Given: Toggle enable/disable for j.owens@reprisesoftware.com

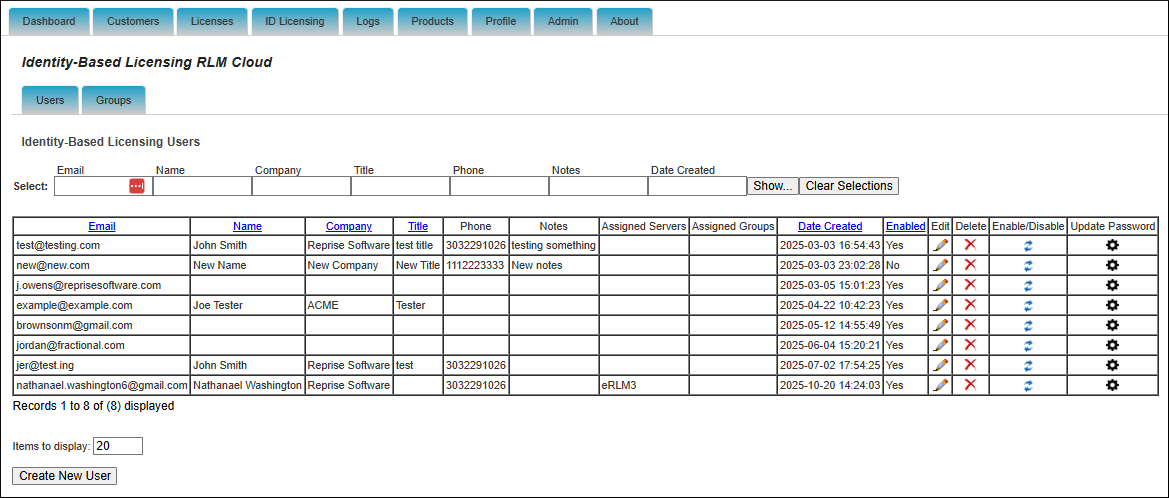Looking at the screenshot, I should pyautogui.click(x=1028, y=285).
